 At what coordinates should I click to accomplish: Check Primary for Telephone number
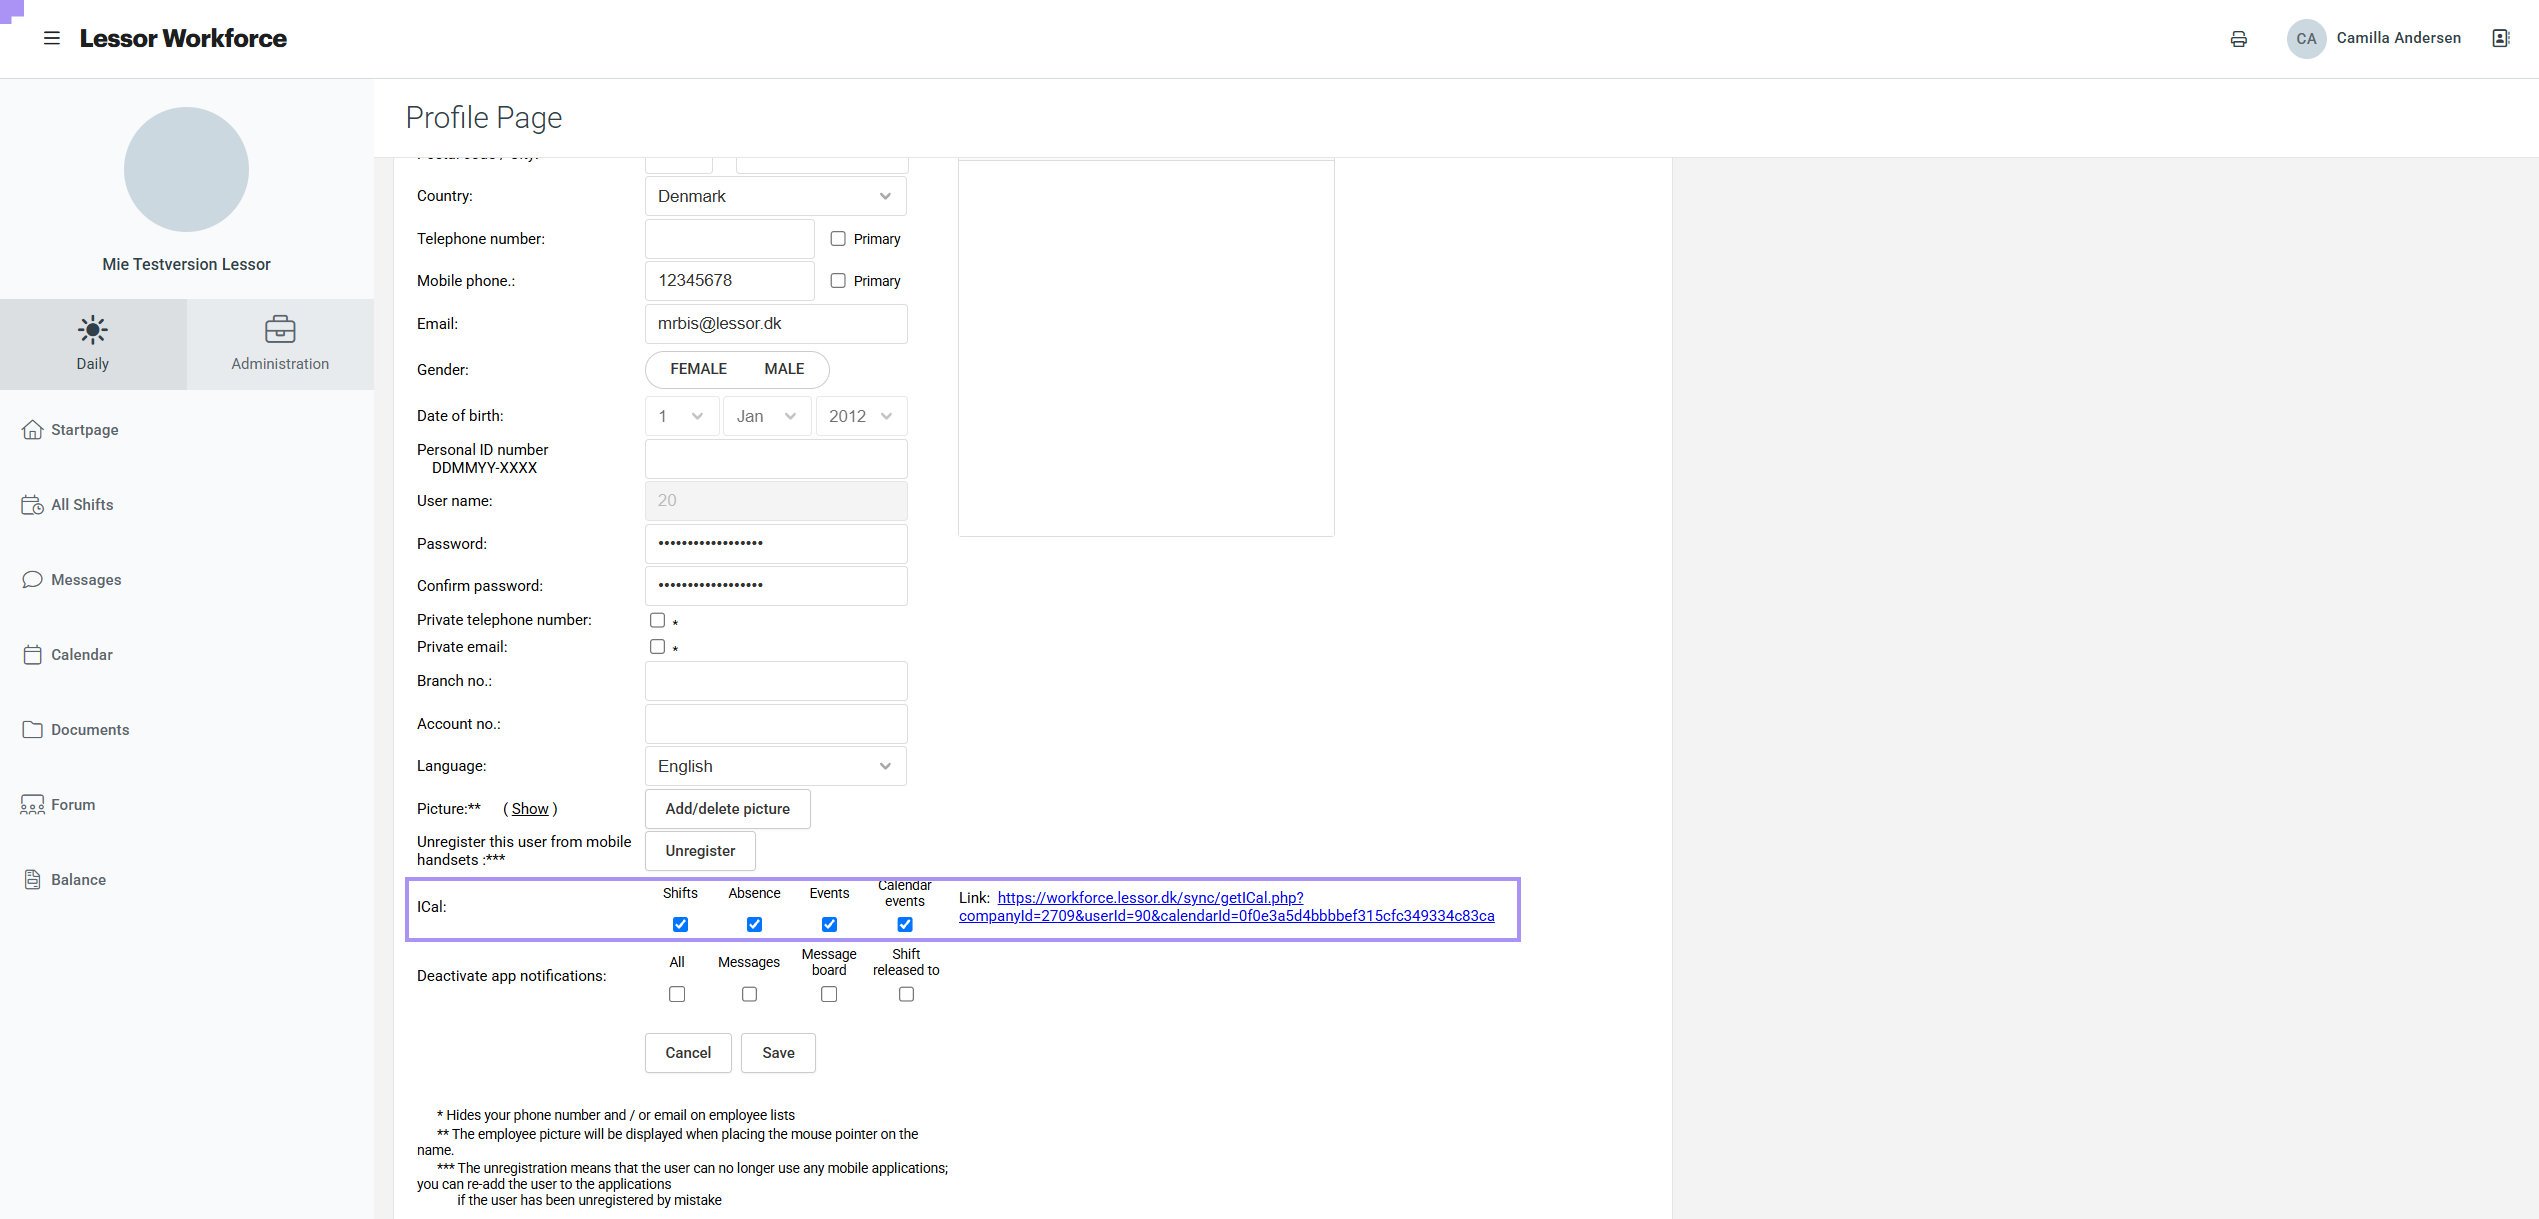pos(838,239)
